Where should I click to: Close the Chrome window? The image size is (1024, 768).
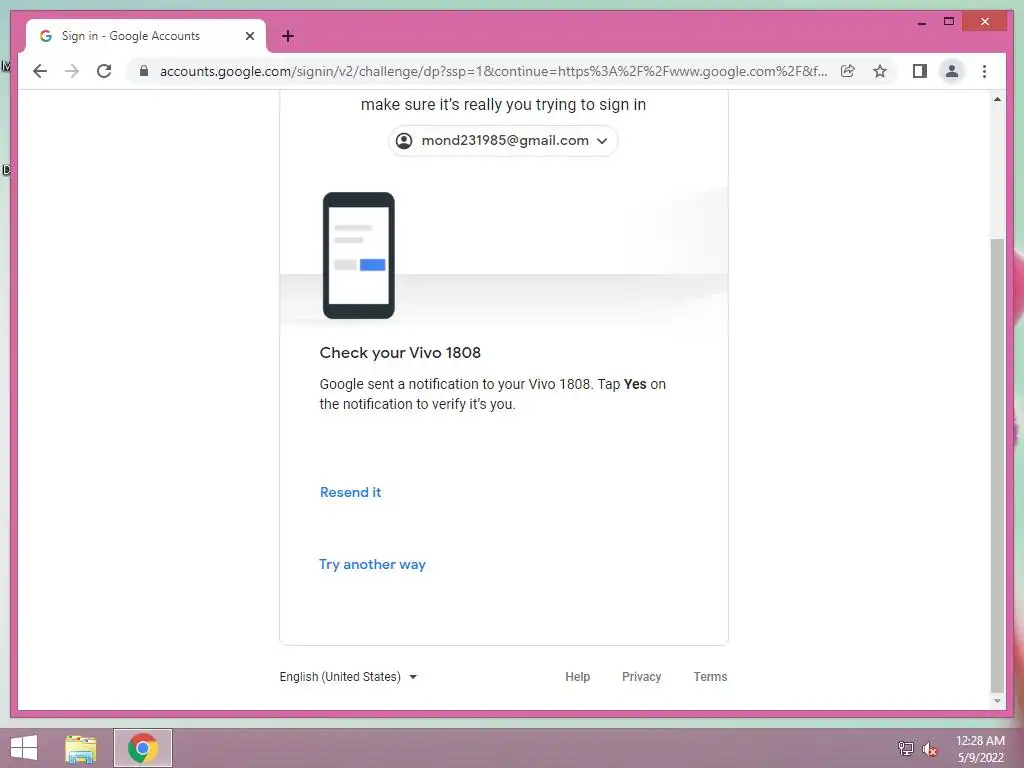985,22
